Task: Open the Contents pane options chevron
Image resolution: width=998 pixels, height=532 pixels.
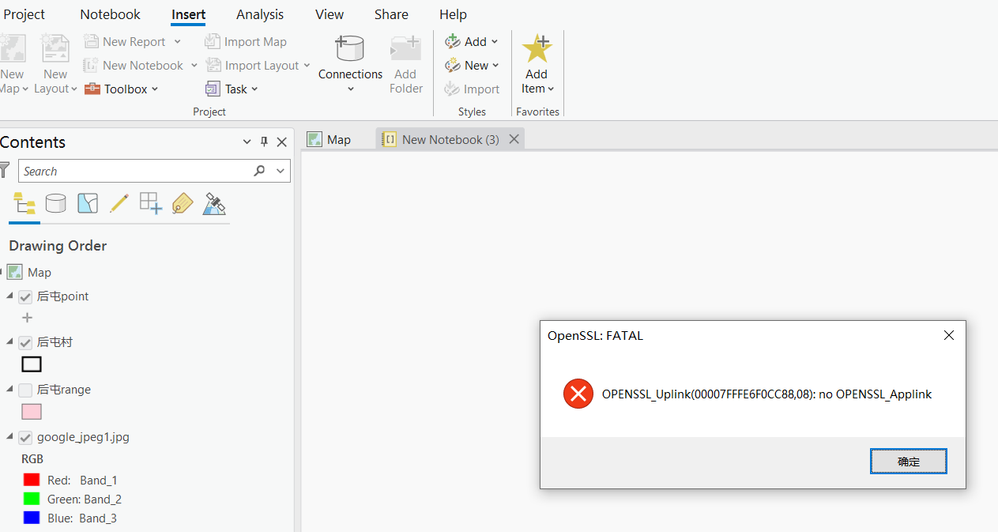Action: (247, 142)
